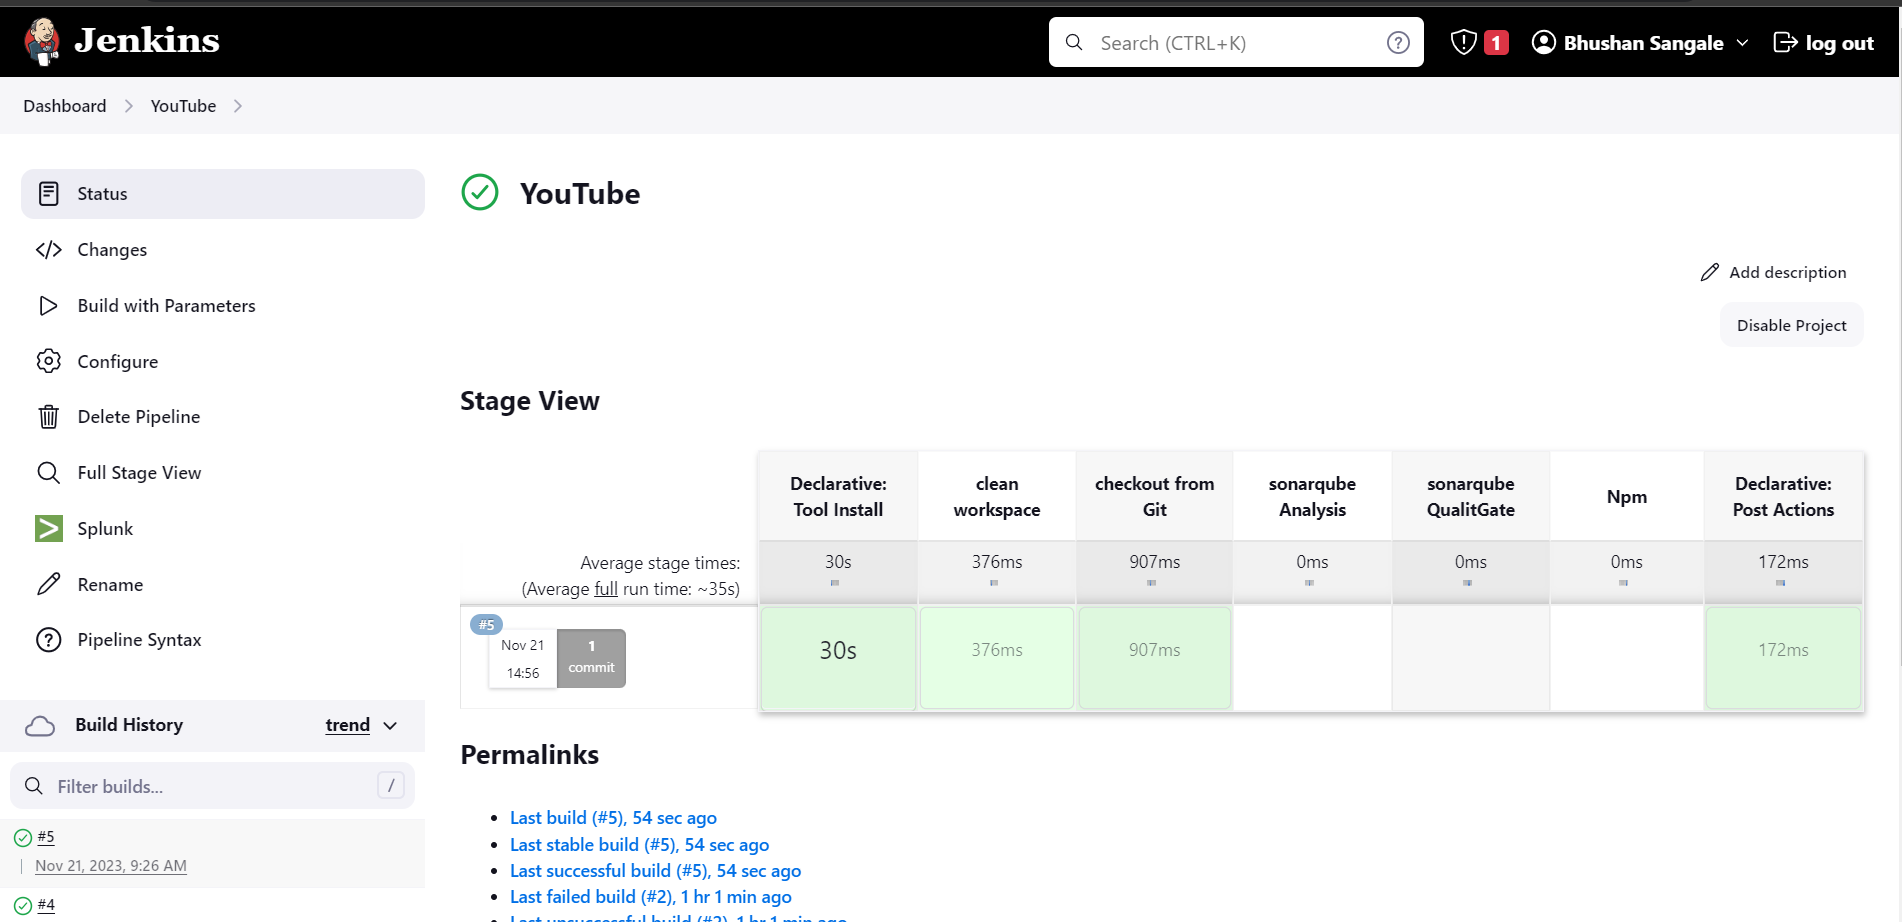Click the log out link
This screenshot has width=1902, height=922.
1823,43
